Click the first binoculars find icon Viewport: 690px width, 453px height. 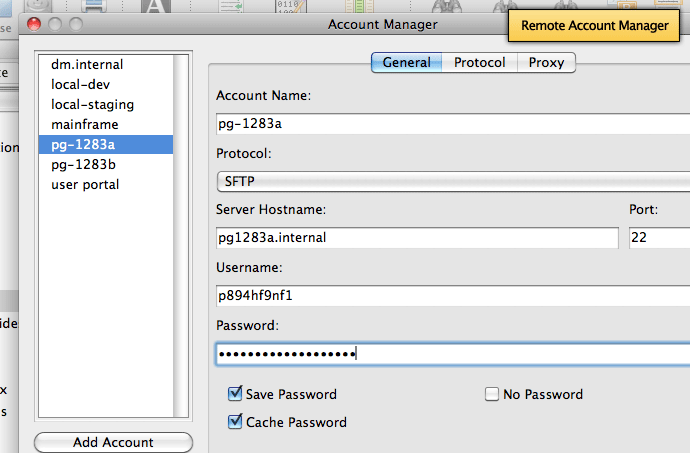point(447,6)
